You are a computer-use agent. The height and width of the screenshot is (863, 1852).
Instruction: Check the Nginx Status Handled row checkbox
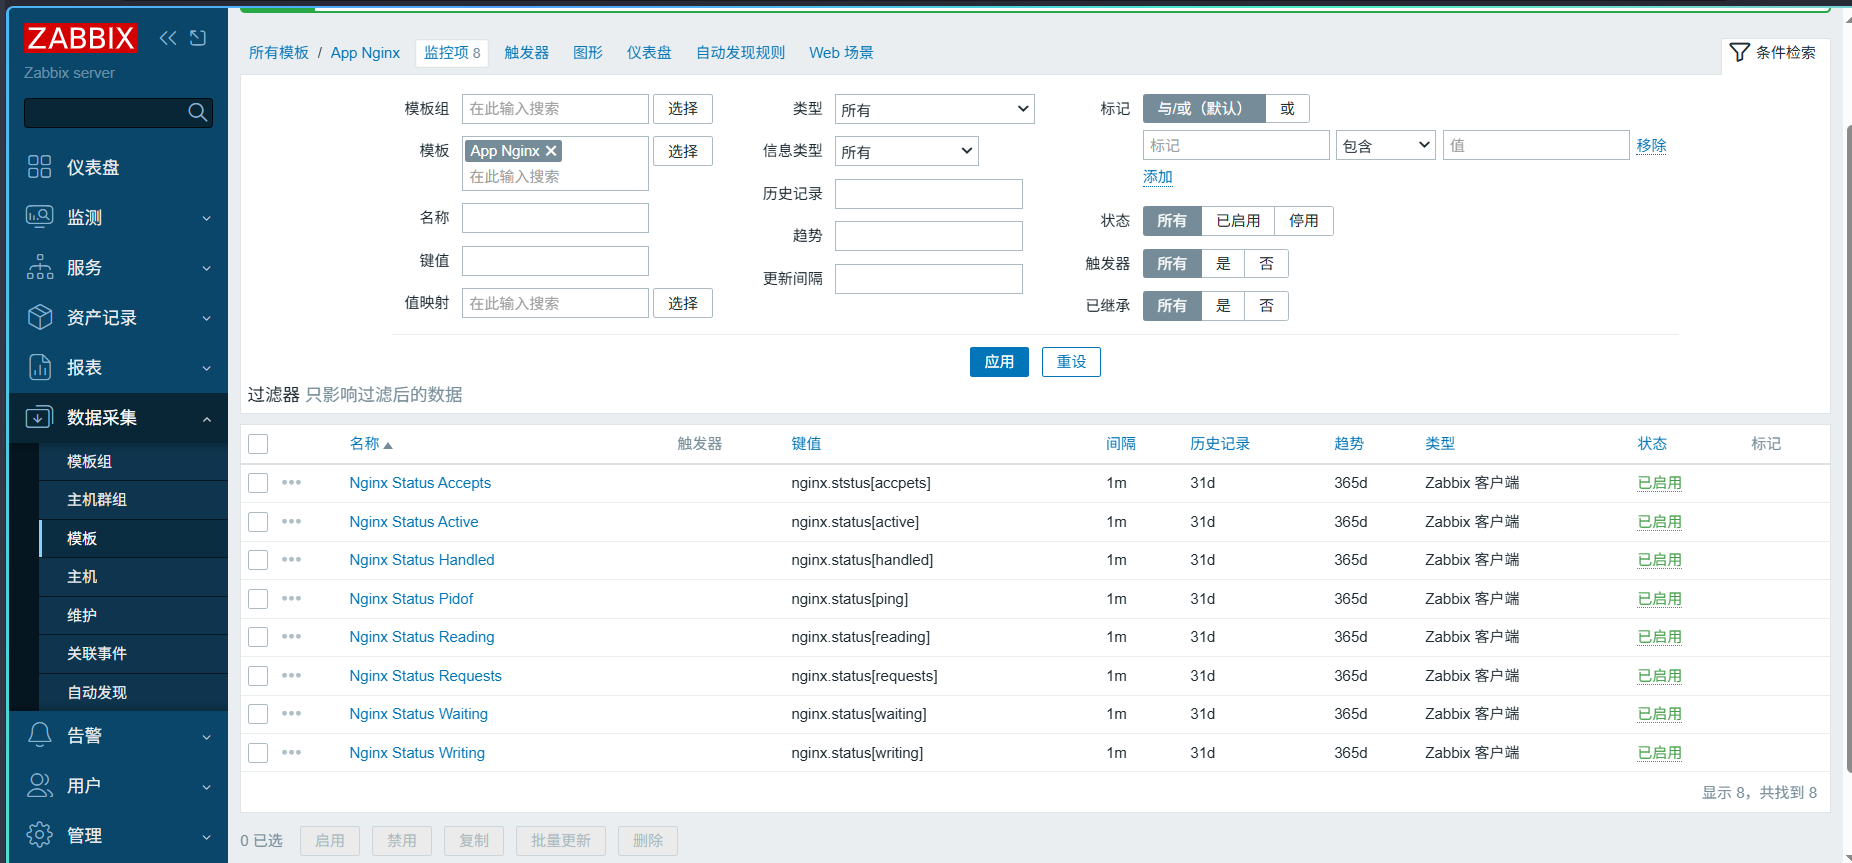point(258,560)
